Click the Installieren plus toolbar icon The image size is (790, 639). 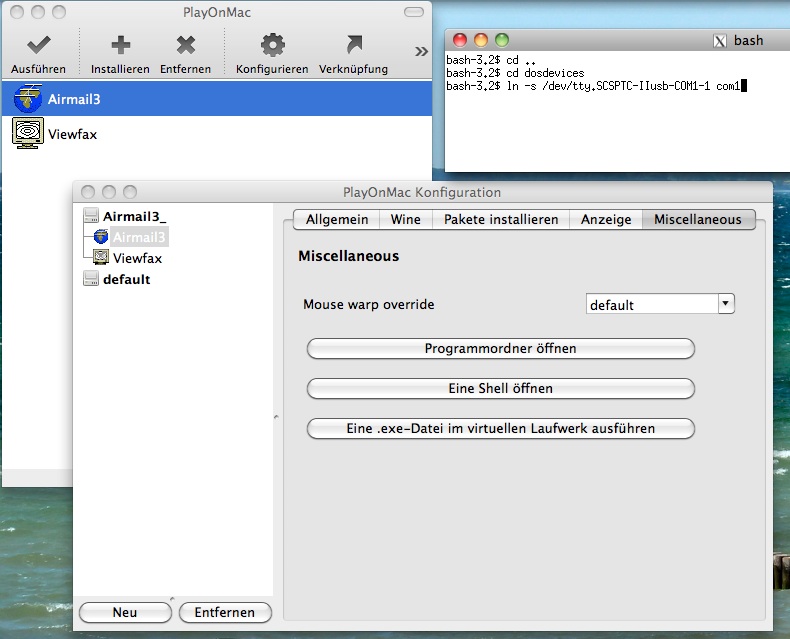120,45
